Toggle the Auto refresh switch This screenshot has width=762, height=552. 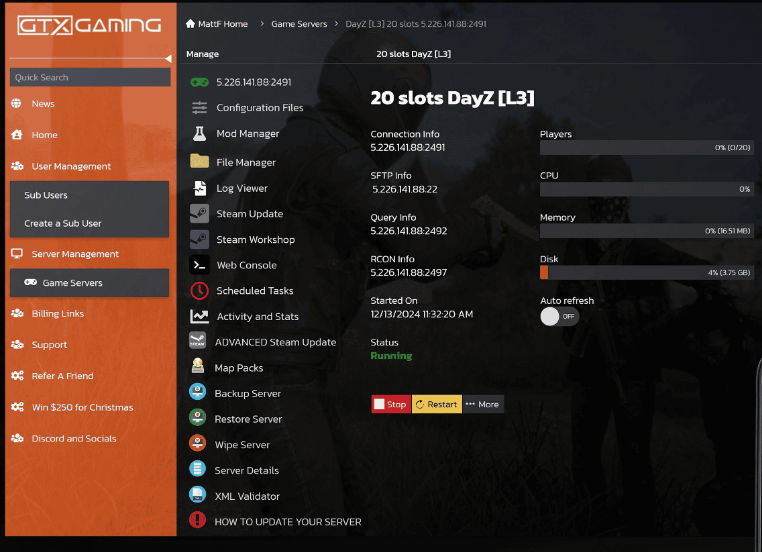(559, 316)
